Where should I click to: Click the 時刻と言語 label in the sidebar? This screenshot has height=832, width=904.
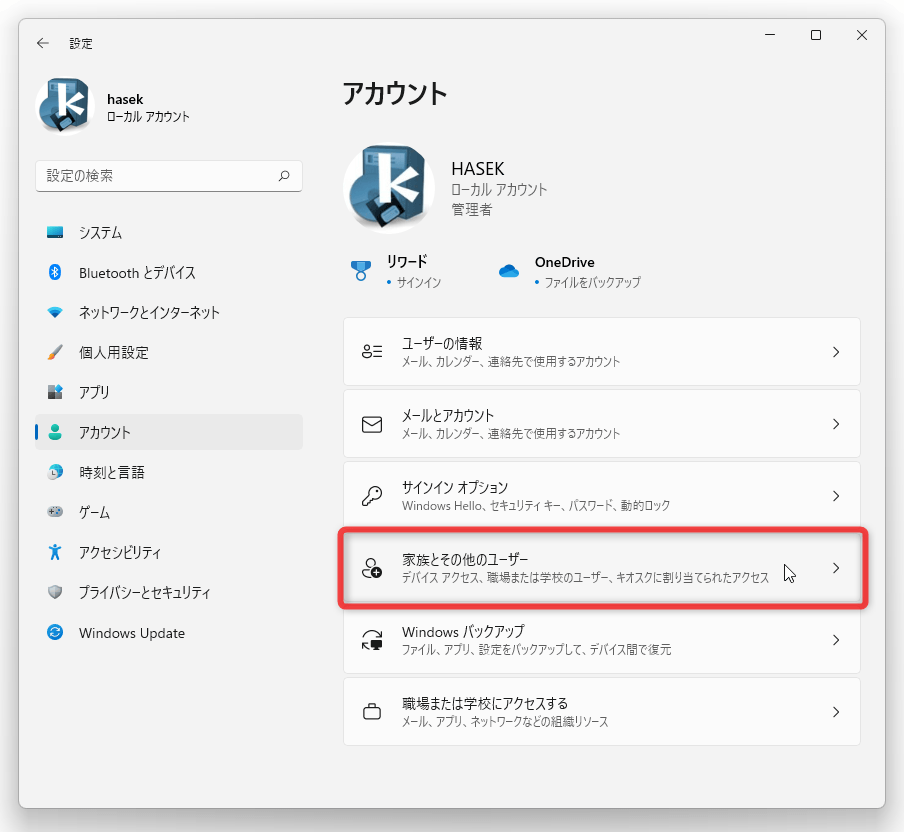[111, 472]
